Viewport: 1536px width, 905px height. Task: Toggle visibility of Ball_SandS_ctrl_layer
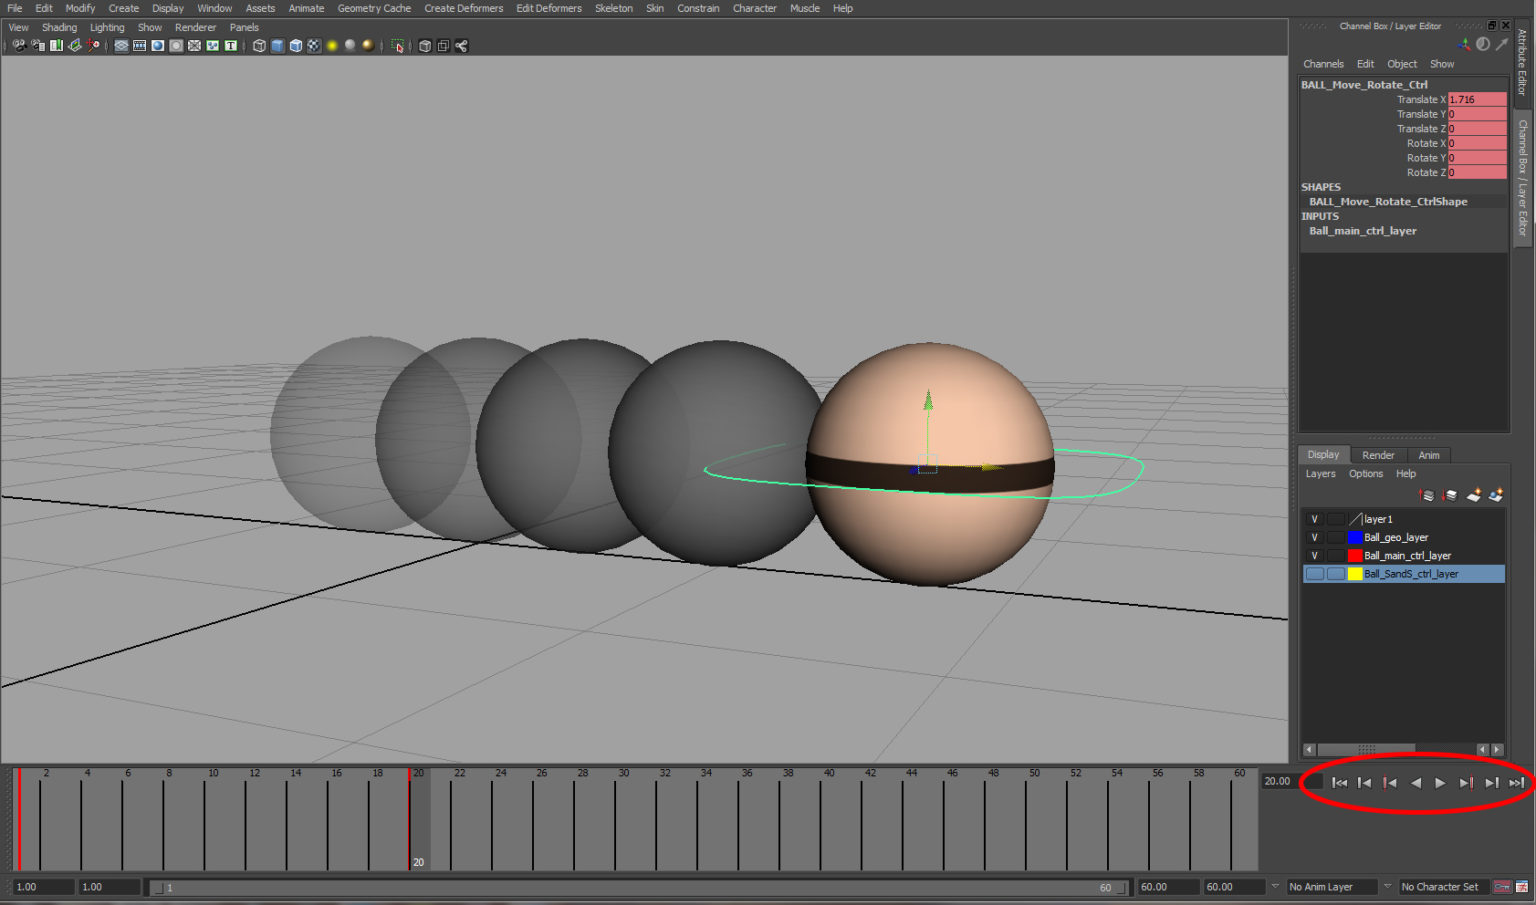click(1315, 574)
